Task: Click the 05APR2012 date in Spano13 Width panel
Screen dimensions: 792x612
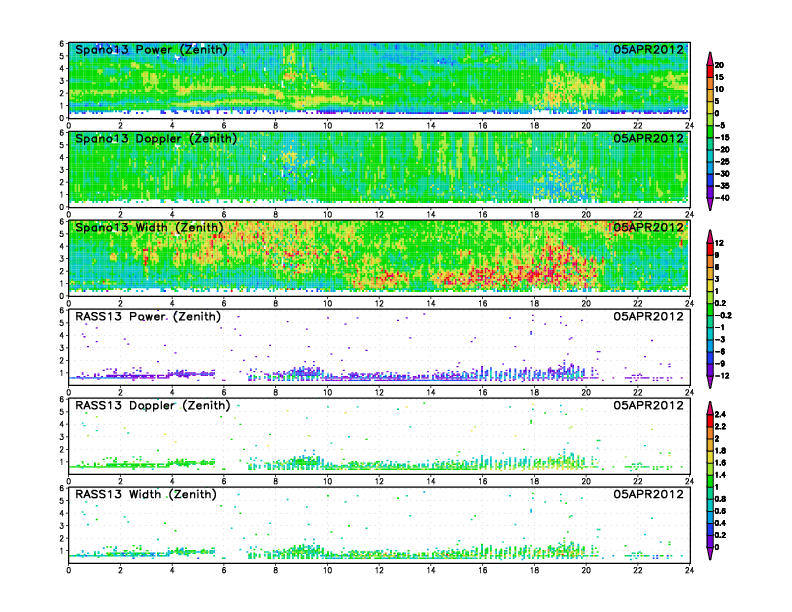Action: [x=648, y=228]
